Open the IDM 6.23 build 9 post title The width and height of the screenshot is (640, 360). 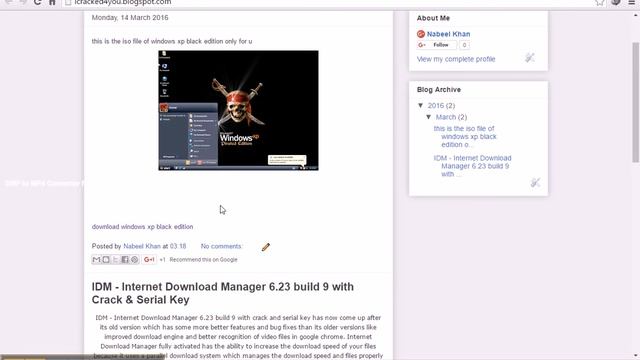pos(222,293)
